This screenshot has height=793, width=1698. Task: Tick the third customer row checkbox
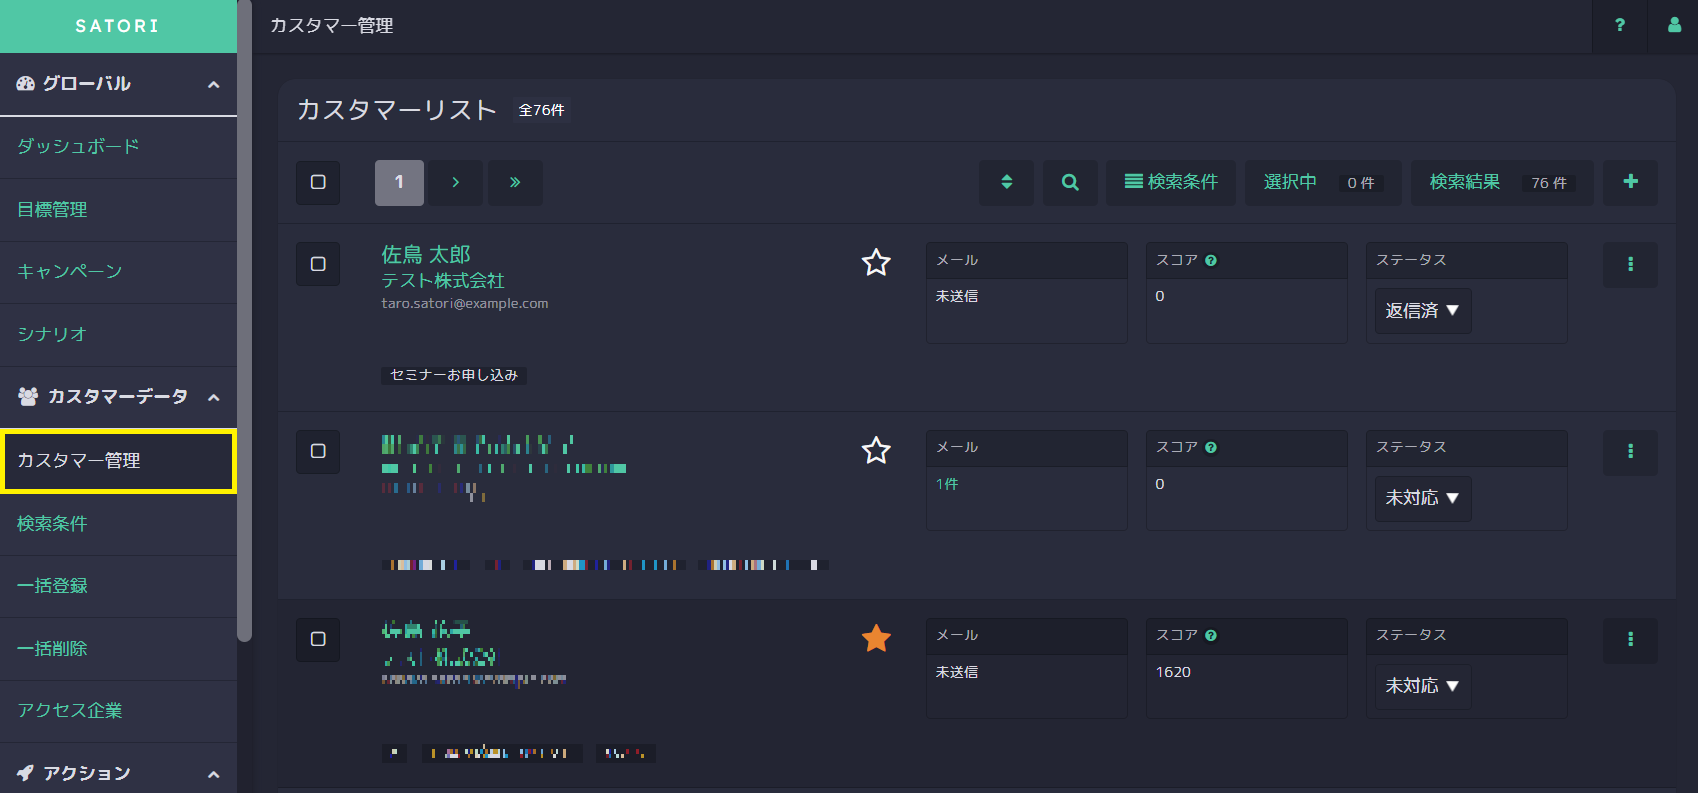tap(318, 639)
